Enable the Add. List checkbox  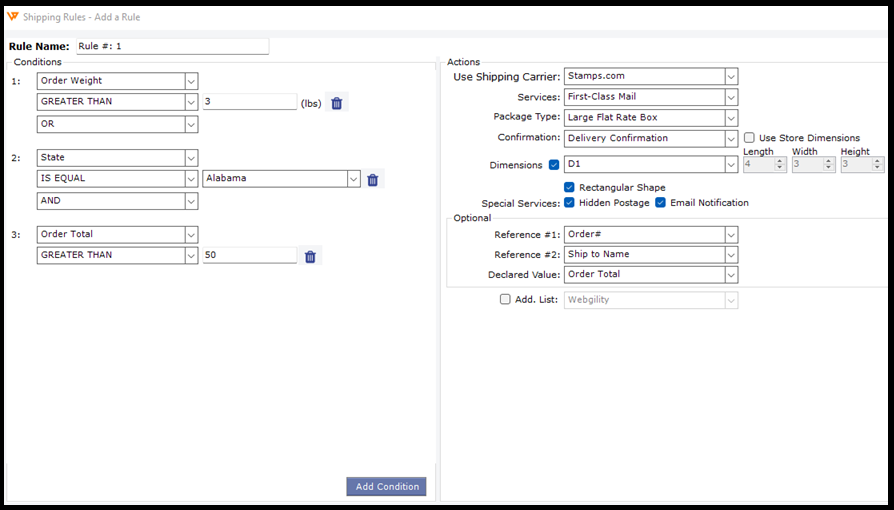(505, 299)
